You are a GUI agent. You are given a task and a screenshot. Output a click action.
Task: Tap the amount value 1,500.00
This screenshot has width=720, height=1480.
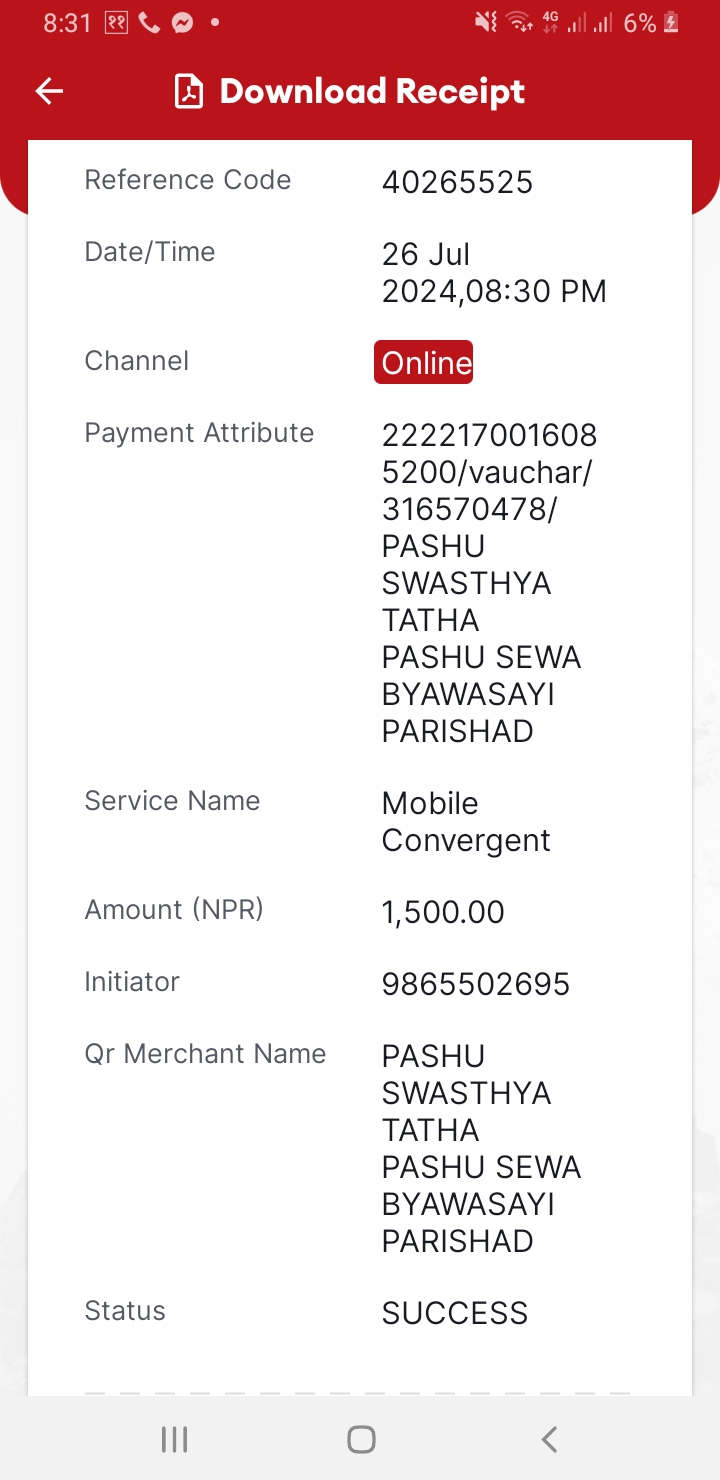point(443,912)
